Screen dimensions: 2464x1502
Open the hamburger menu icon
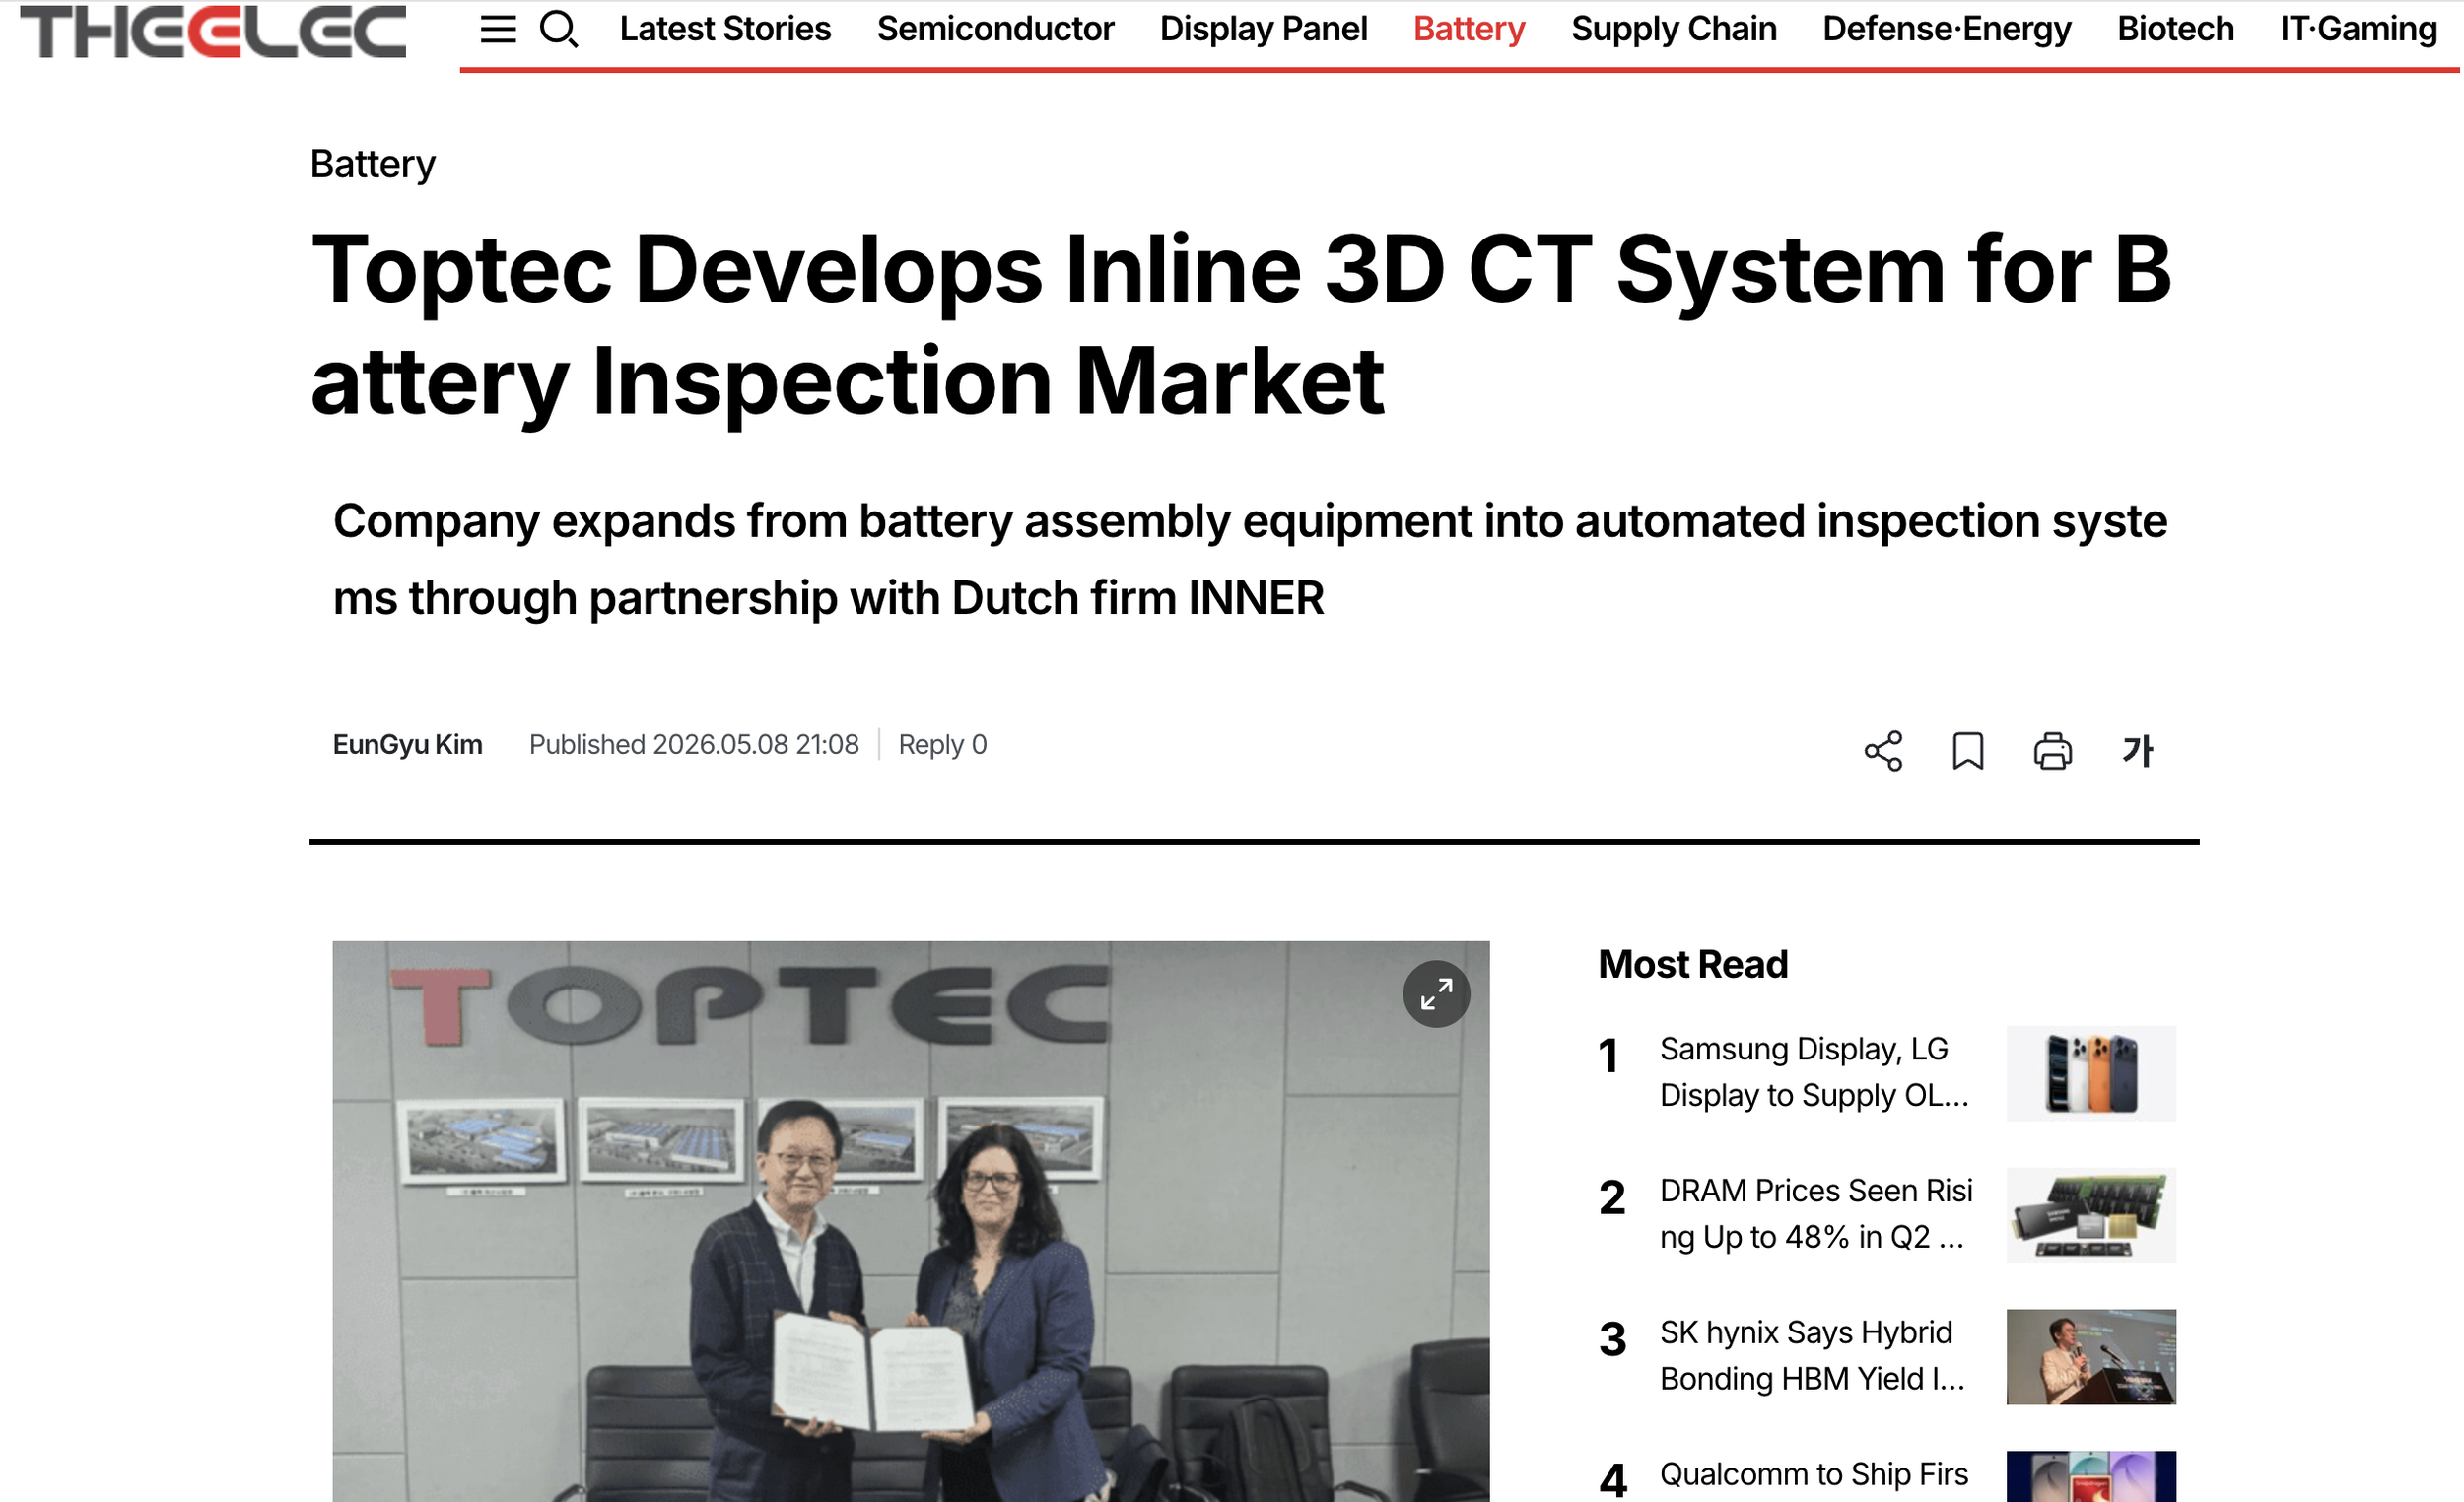coord(498,30)
